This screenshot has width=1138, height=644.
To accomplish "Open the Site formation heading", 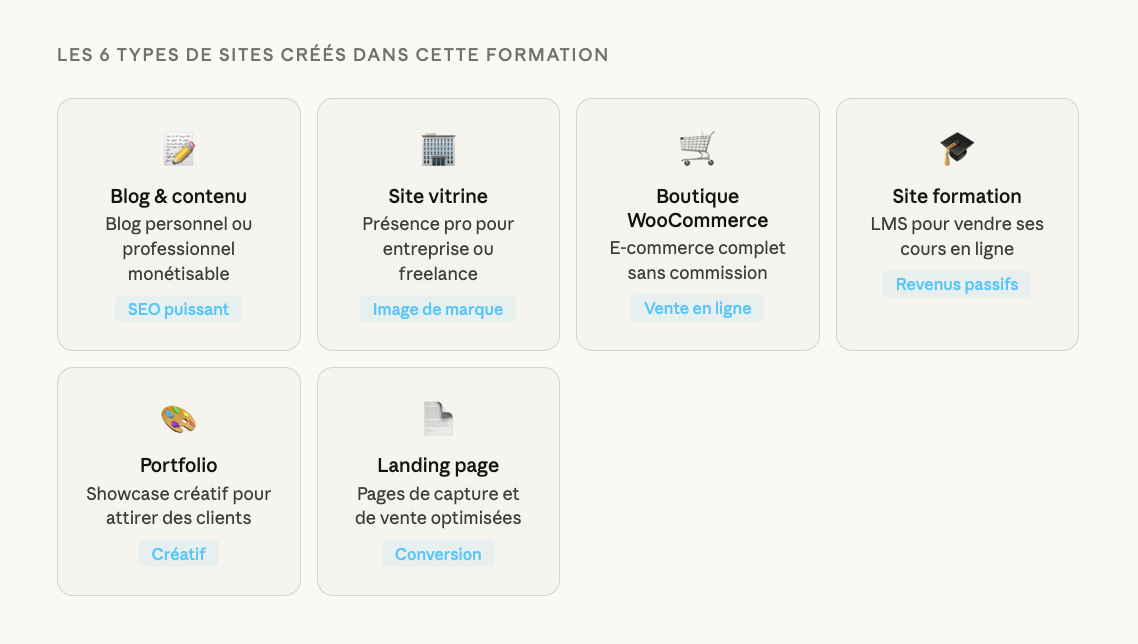I will tap(957, 197).
